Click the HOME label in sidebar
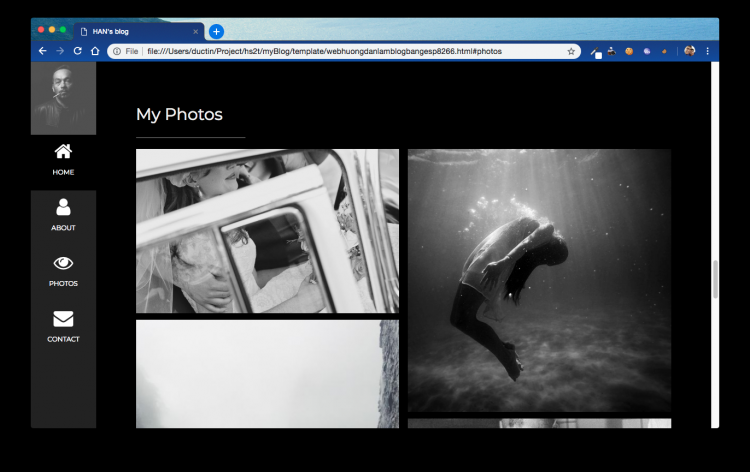The image size is (750, 472). point(63,172)
